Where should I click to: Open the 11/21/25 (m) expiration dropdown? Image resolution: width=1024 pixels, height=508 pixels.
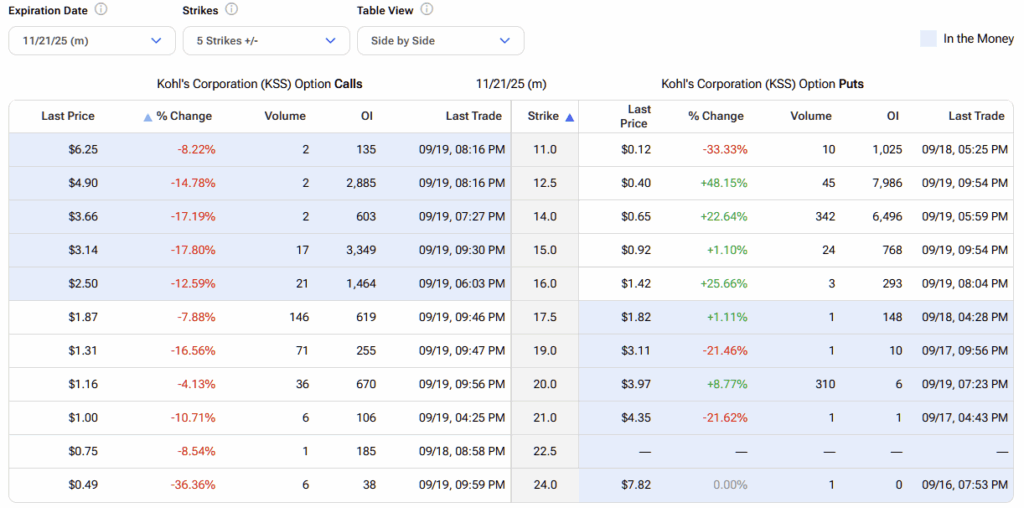coord(92,40)
